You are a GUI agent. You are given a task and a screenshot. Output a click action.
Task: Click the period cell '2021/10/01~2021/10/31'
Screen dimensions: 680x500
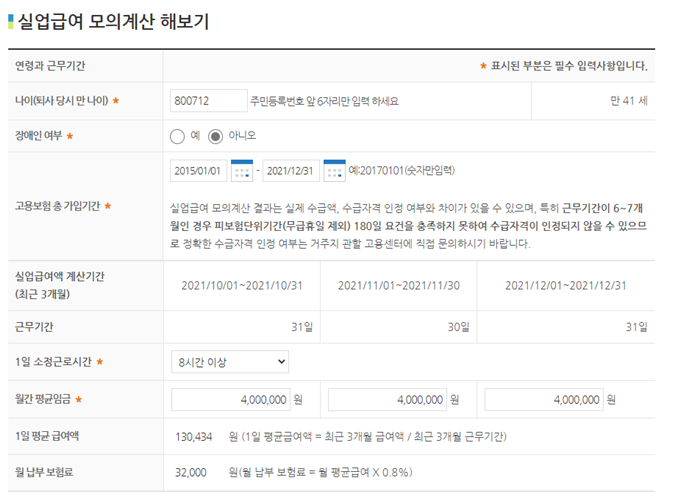point(242,286)
